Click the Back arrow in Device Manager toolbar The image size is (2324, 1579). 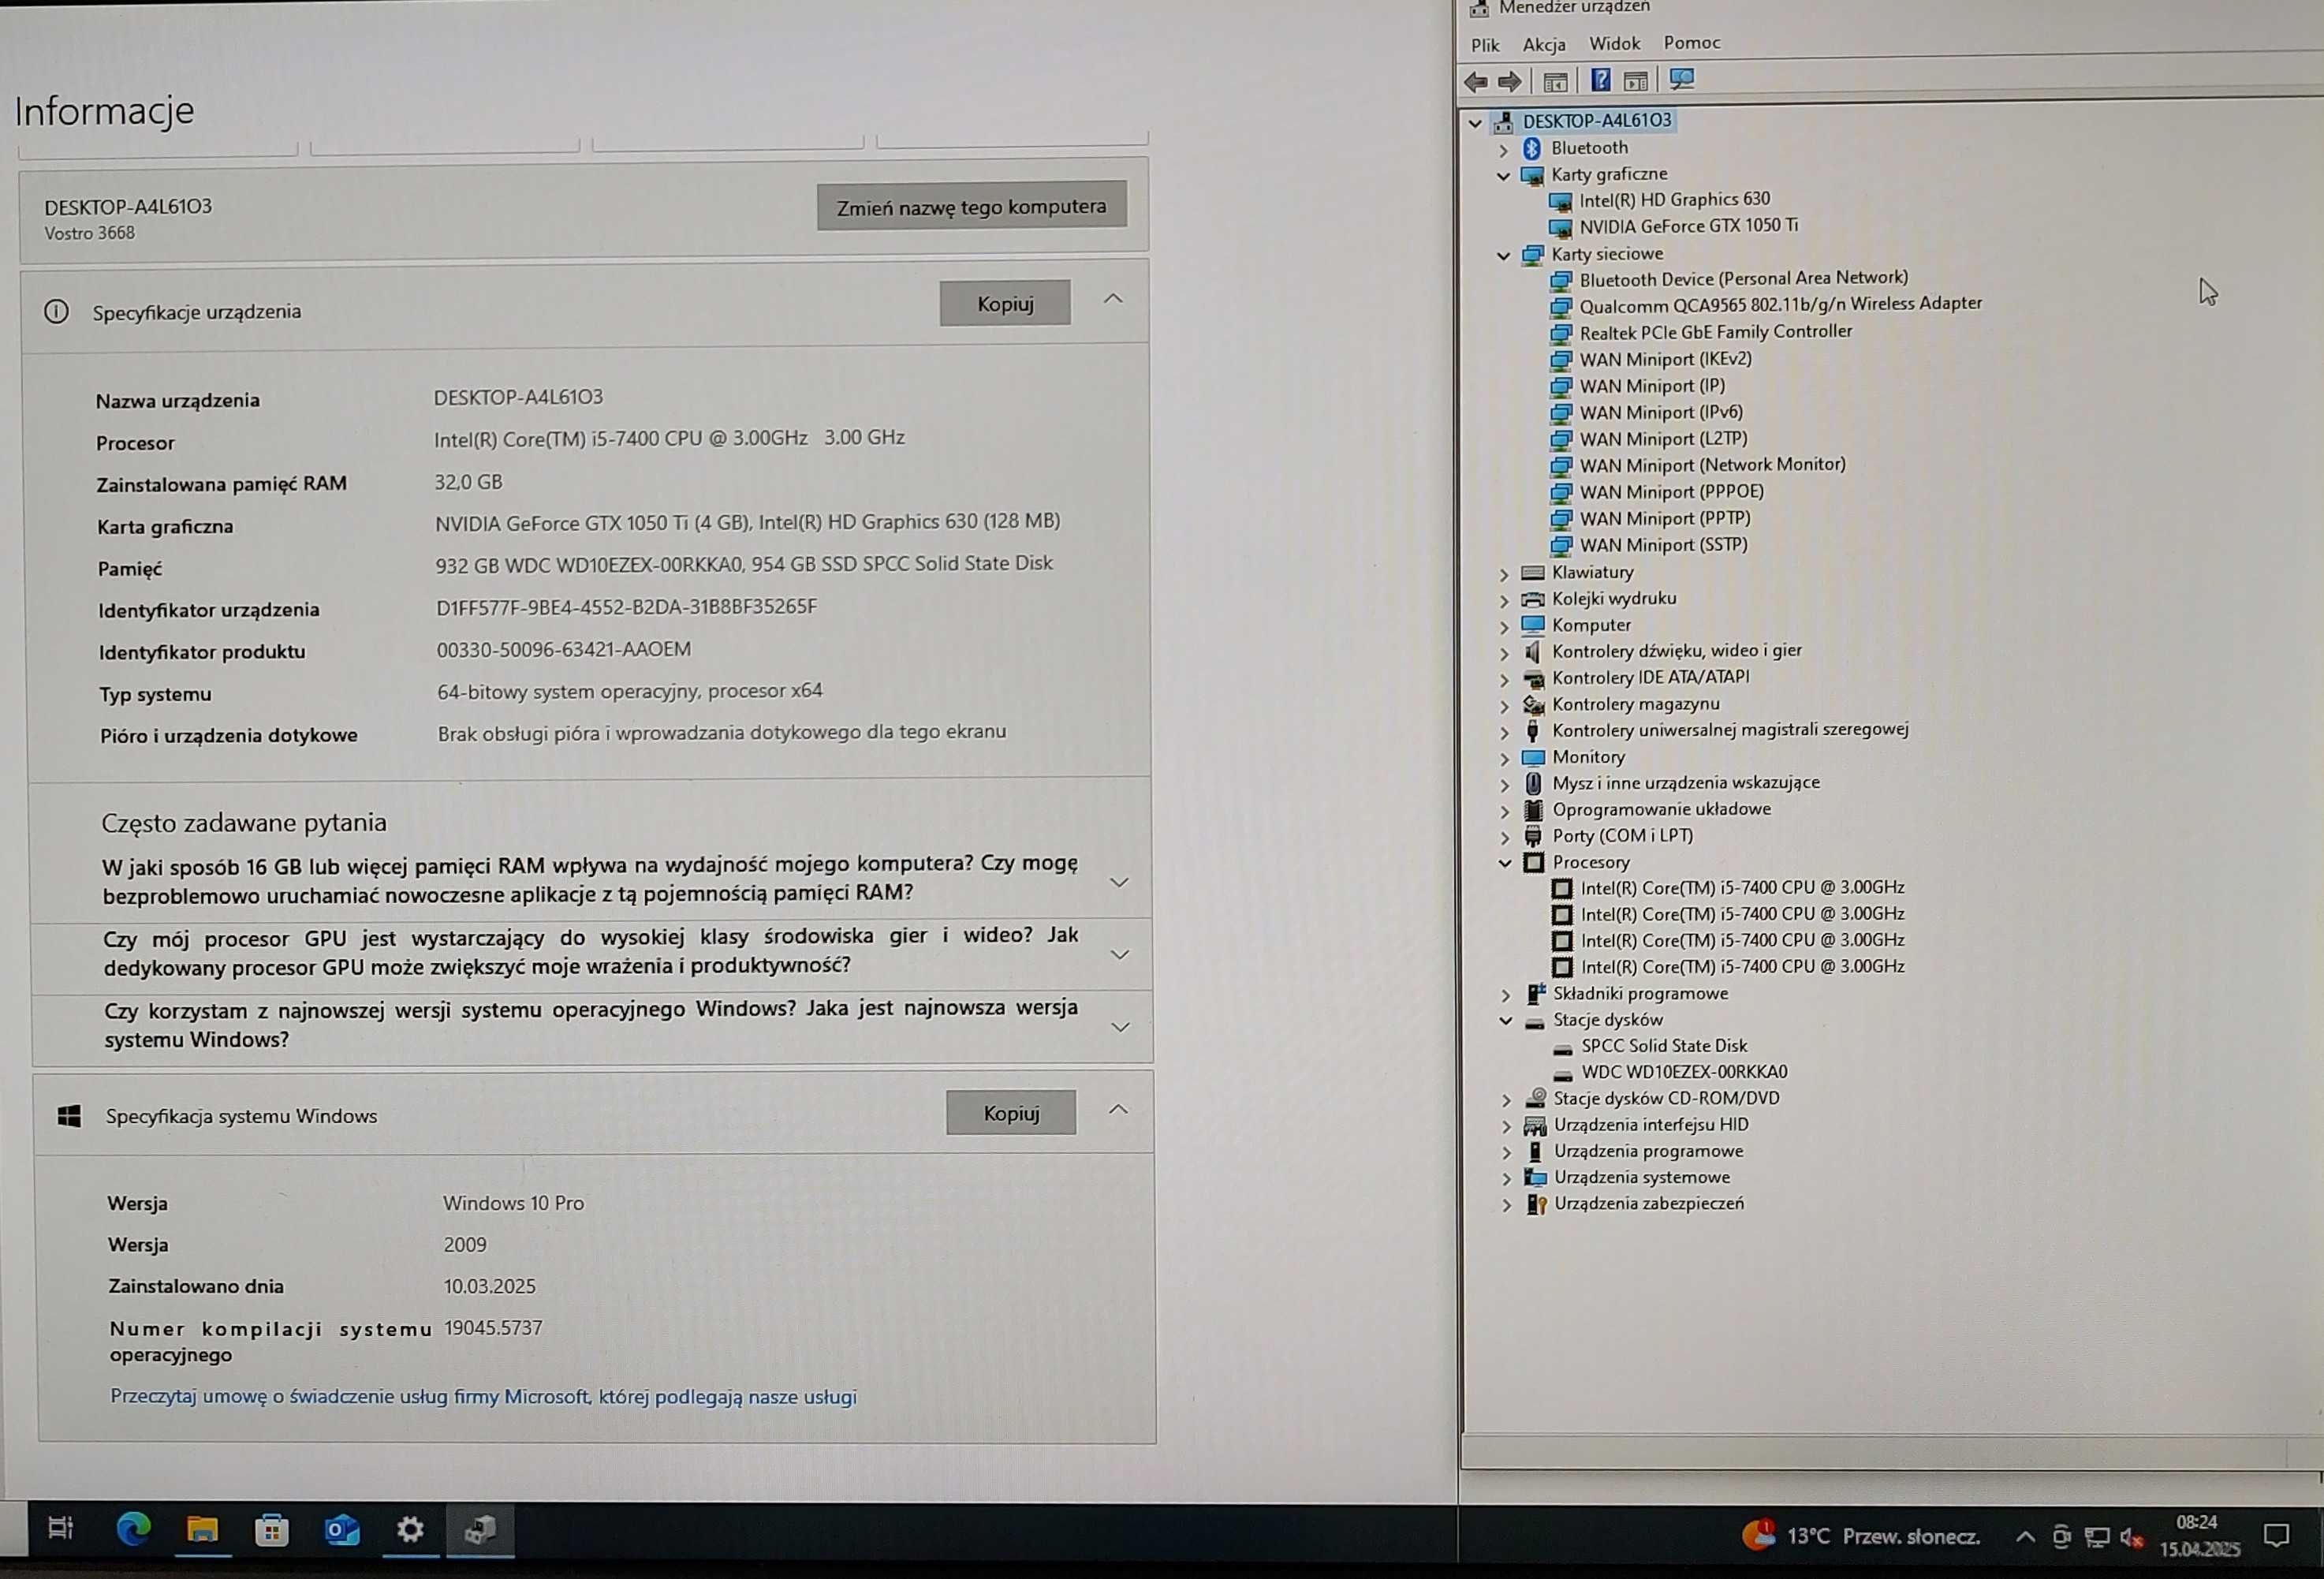(x=1475, y=82)
